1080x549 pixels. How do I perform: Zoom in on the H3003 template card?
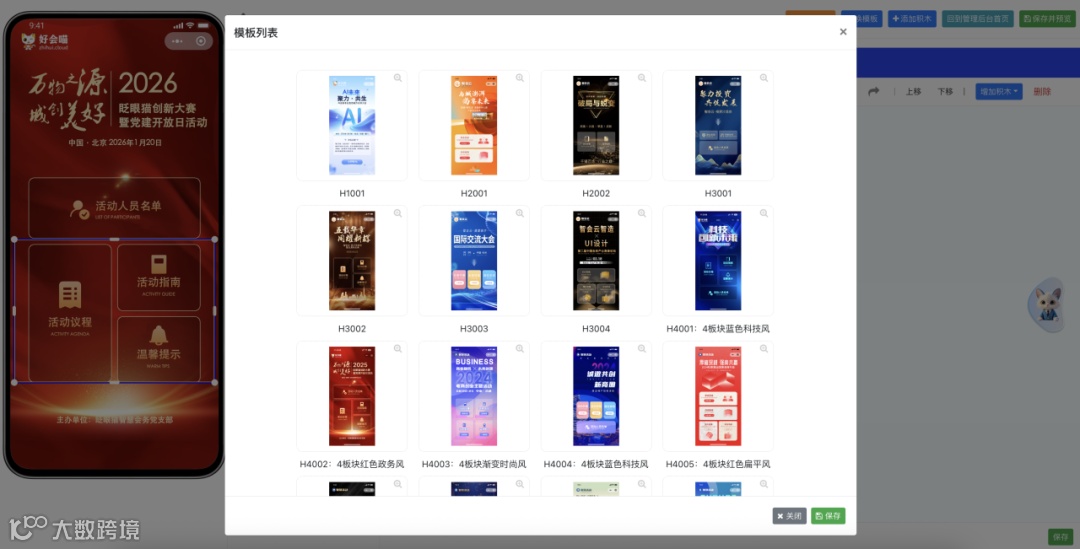click(520, 214)
